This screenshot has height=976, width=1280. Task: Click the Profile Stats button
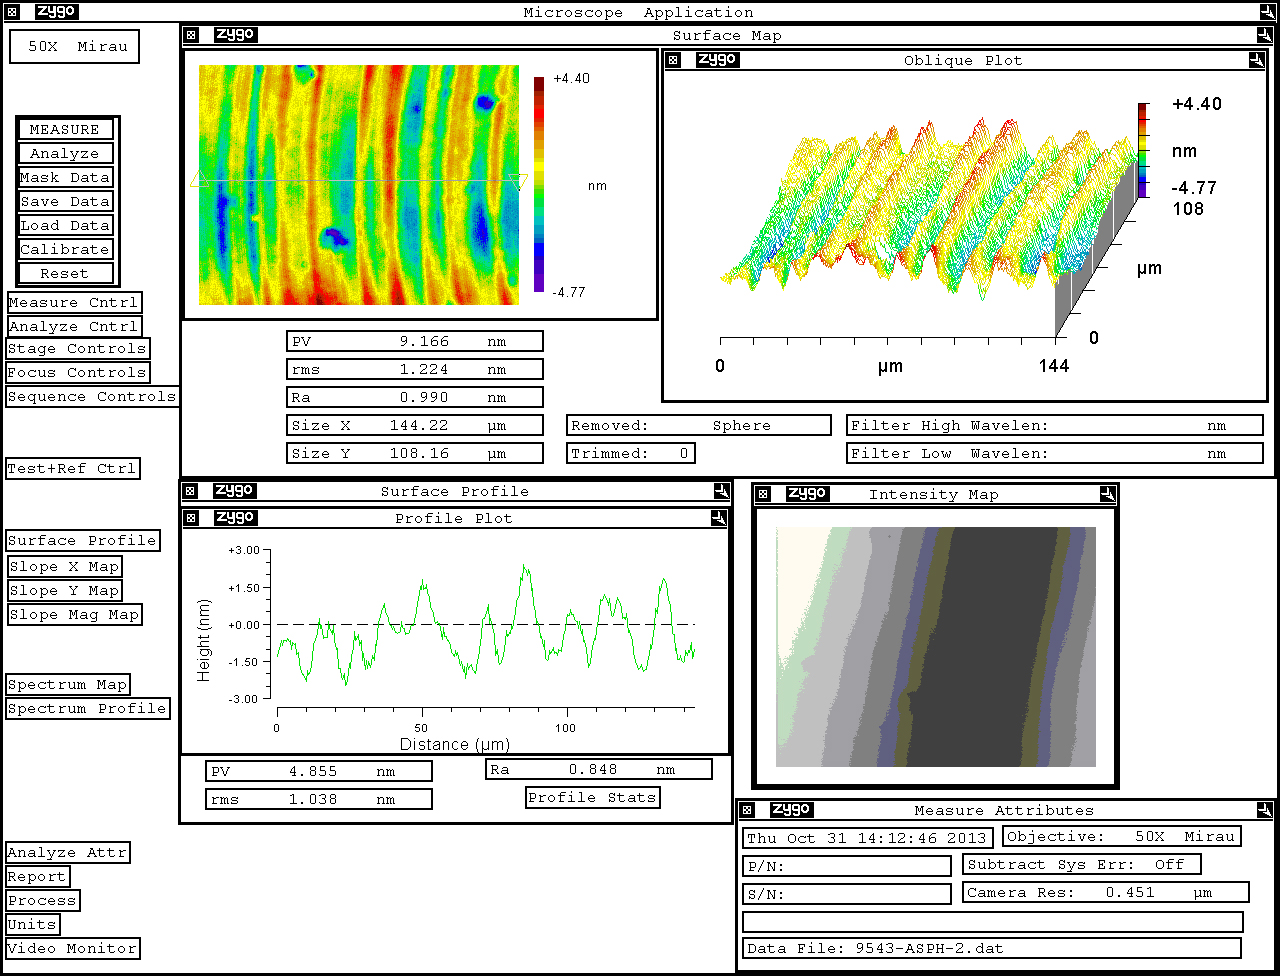[592, 798]
